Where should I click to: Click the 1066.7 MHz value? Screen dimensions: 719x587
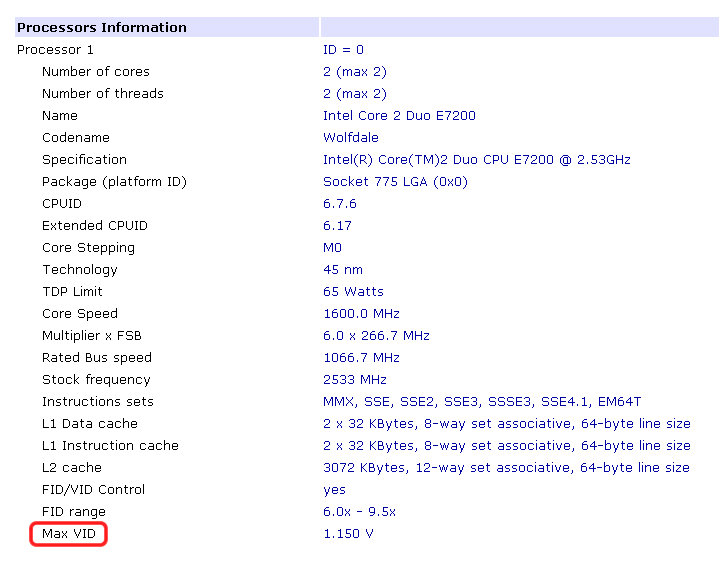pos(361,358)
